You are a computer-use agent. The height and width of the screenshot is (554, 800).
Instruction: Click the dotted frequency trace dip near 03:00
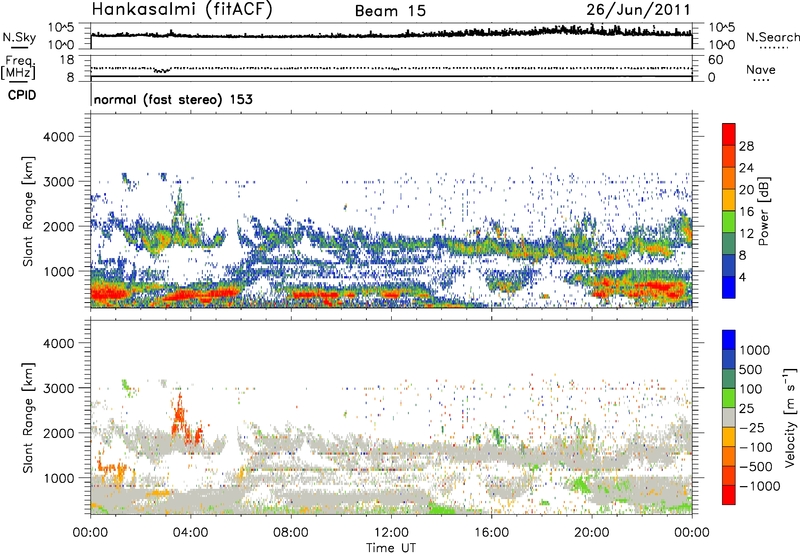click(x=163, y=70)
